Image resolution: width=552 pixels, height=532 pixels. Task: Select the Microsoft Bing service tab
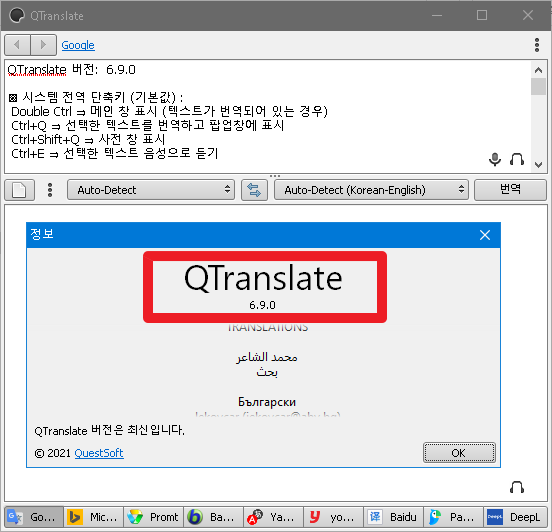point(94,517)
